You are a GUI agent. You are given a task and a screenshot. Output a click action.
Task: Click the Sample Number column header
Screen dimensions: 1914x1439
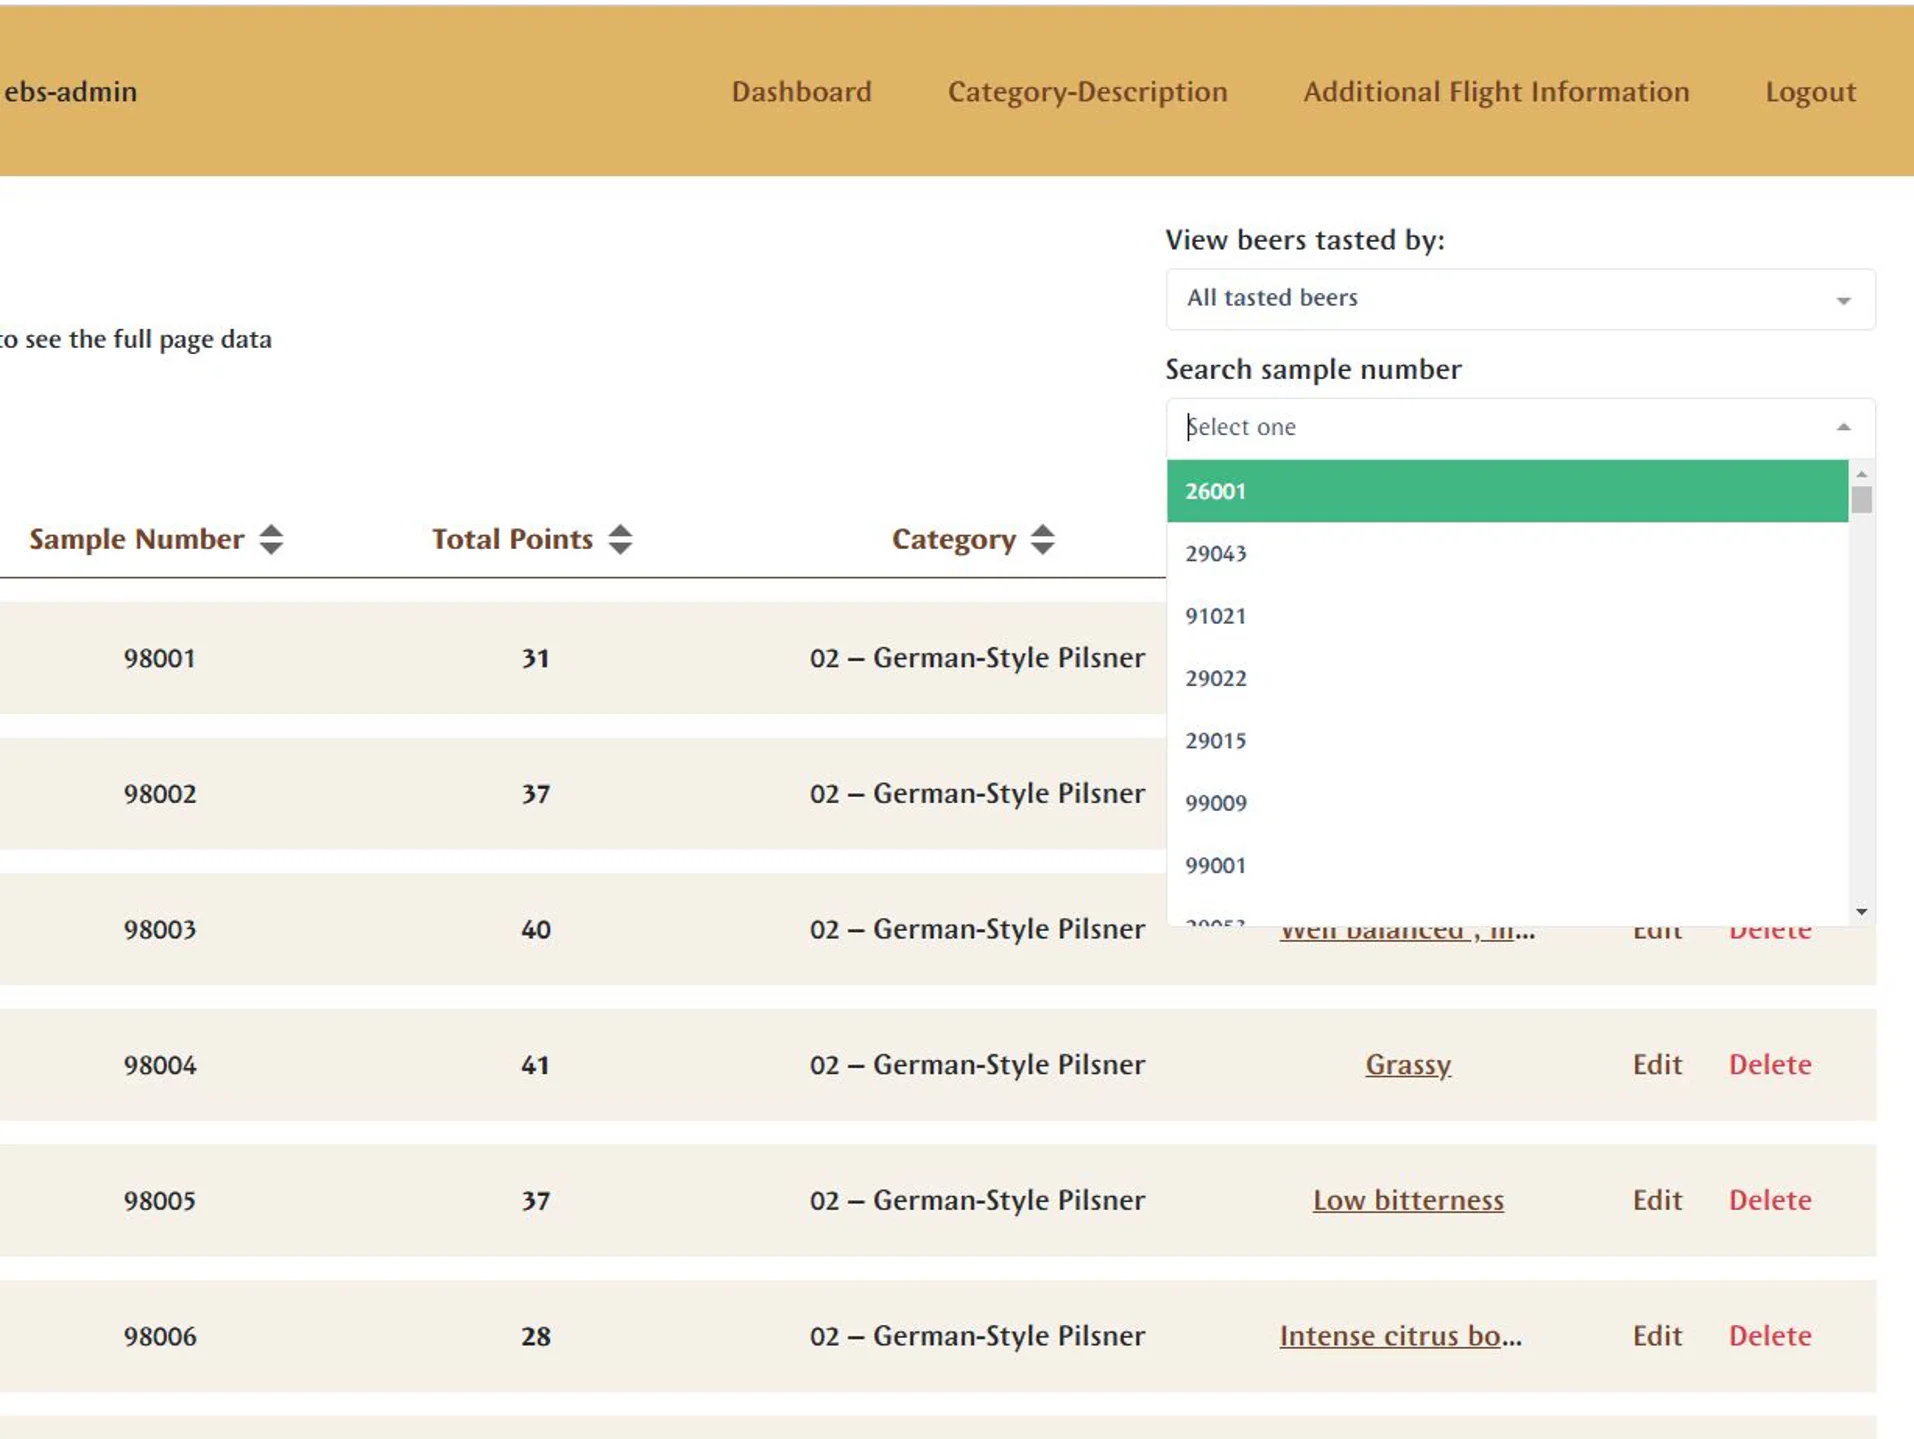tap(136, 539)
